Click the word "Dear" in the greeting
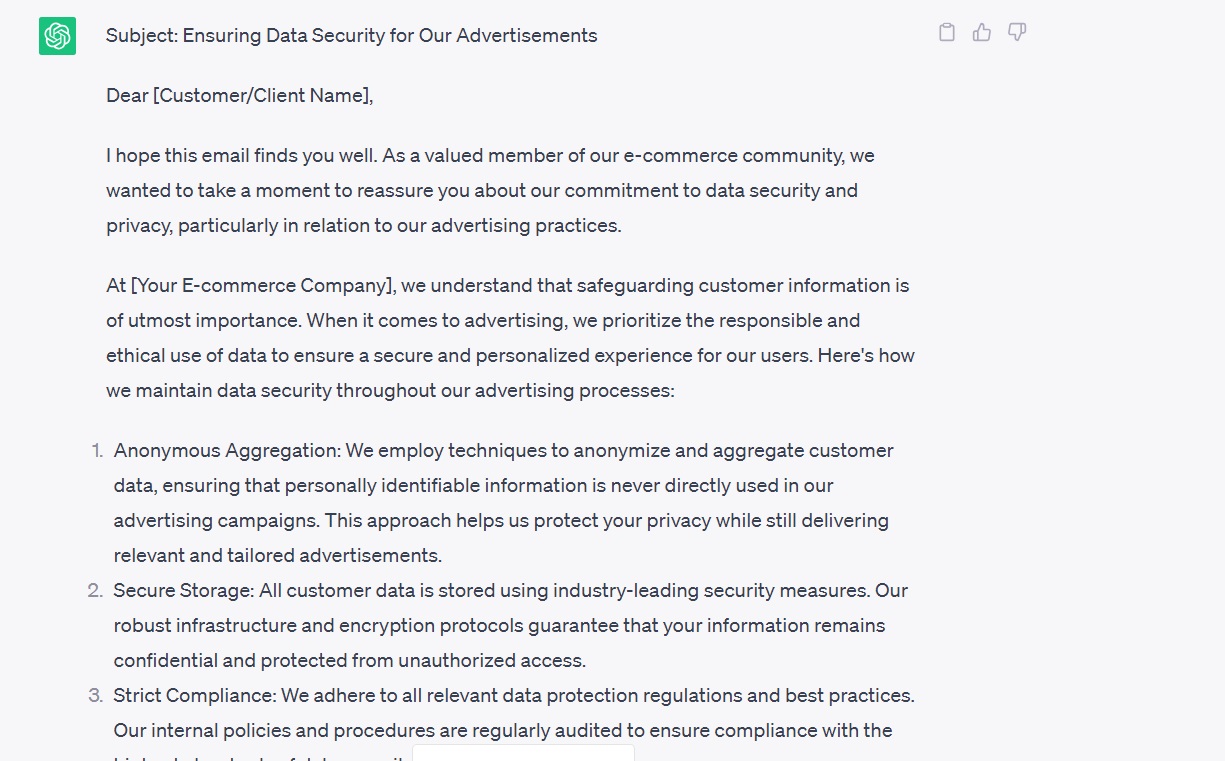The width and height of the screenshot is (1225, 761). click(127, 96)
